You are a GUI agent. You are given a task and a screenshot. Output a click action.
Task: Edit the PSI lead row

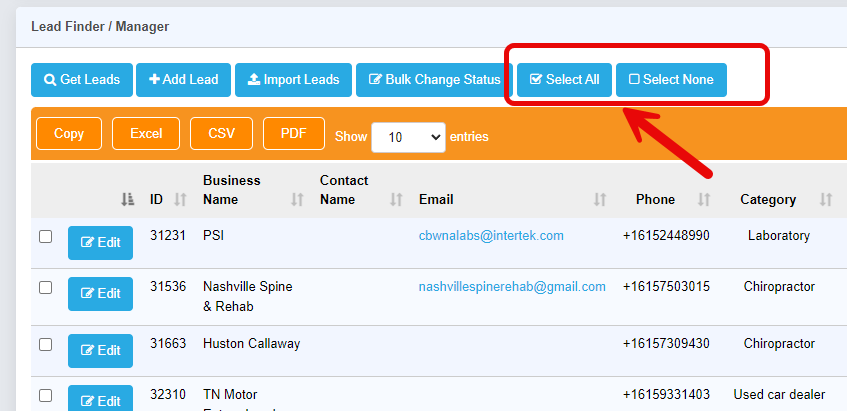[100, 243]
